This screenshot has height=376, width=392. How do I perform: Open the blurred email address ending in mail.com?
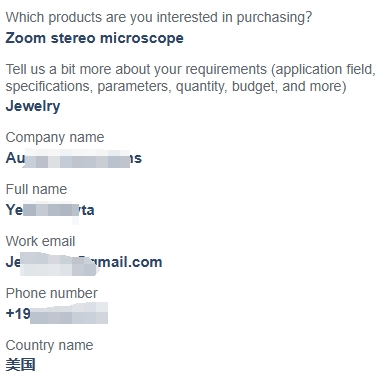coord(84,262)
